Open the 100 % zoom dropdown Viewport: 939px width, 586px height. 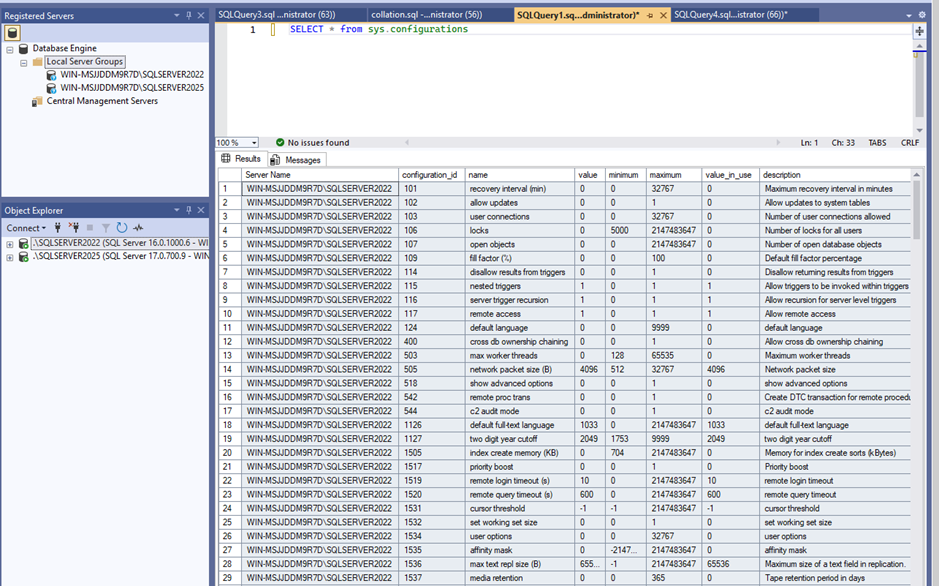click(x=255, y=142)
